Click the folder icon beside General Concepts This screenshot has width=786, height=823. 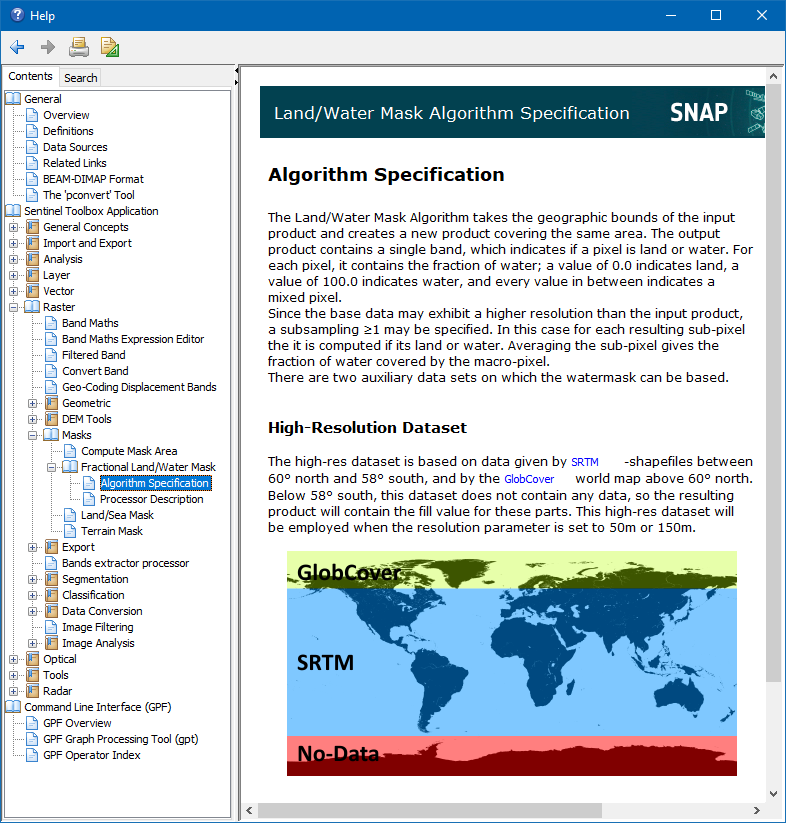[33, 227]
